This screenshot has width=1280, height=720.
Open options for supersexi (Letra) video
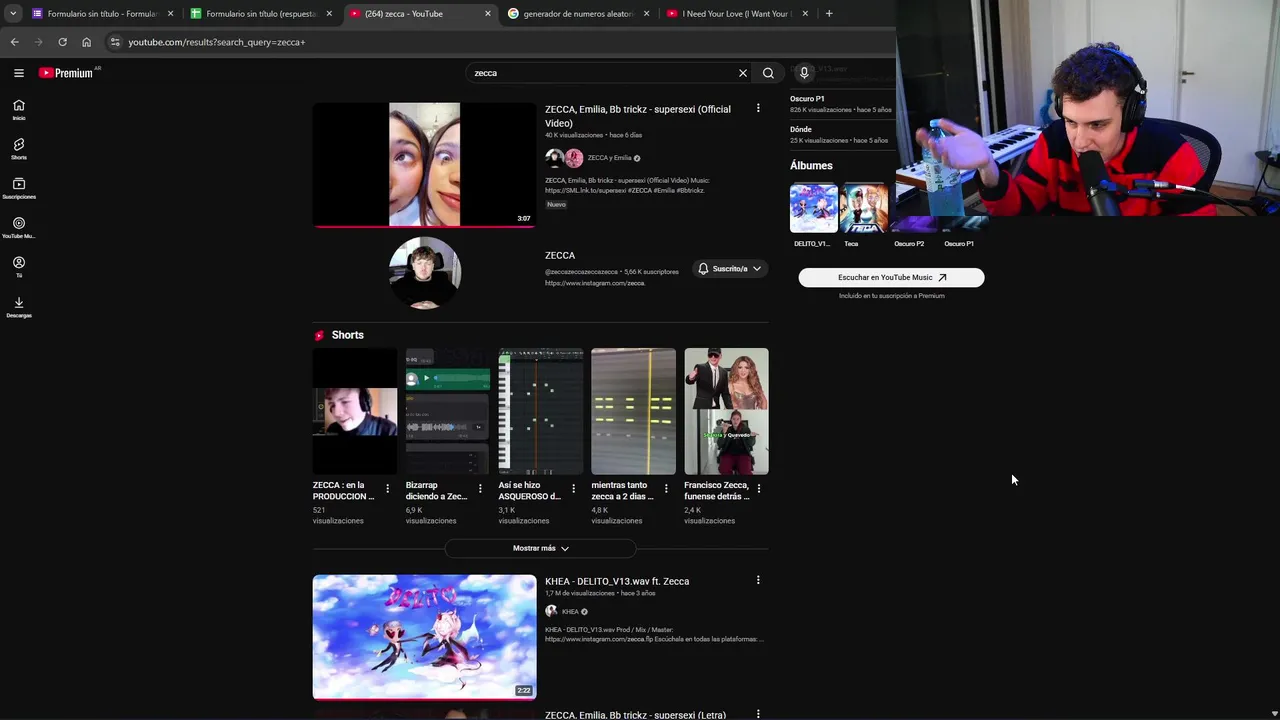click(x=758, y=714)
